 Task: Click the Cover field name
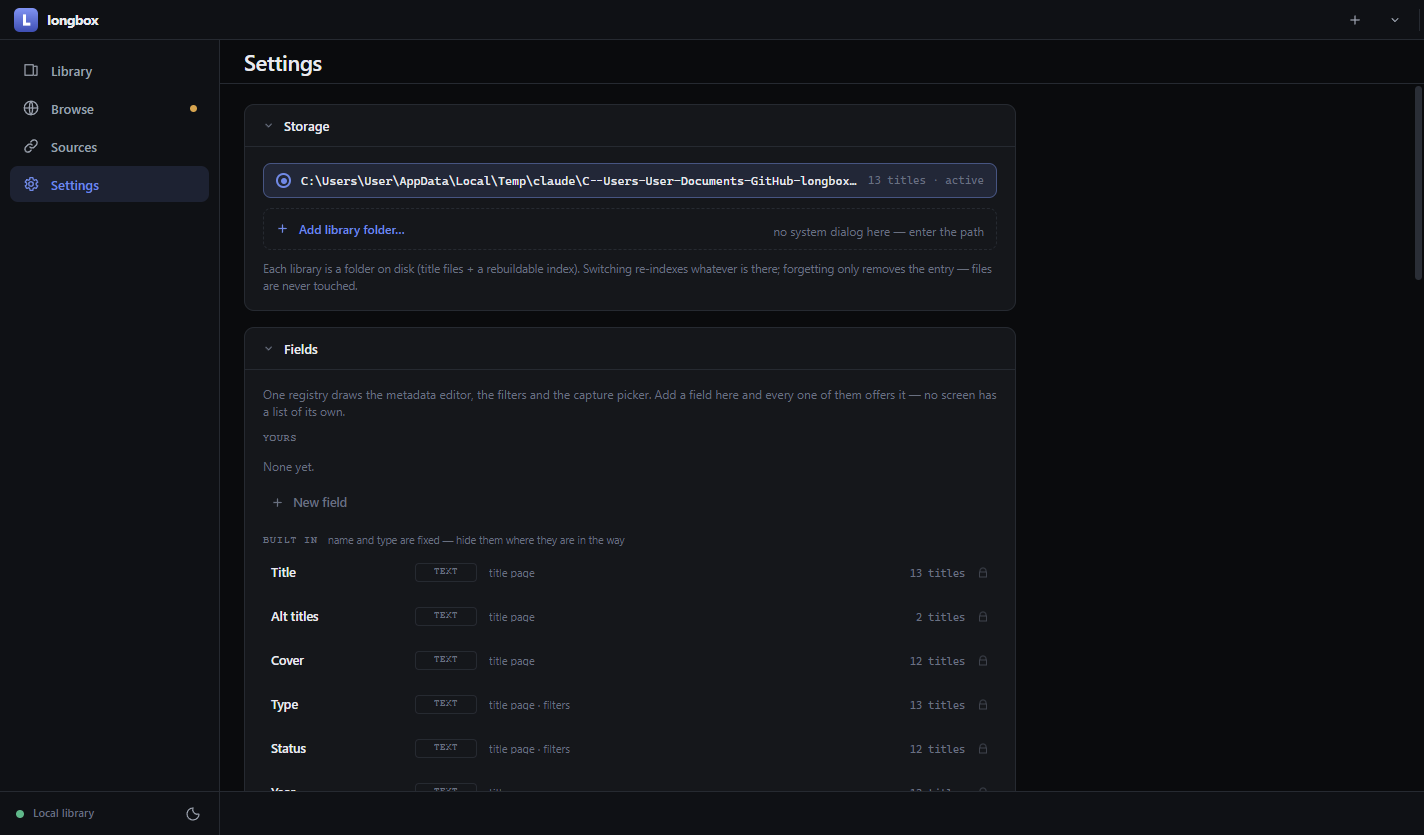287,661
